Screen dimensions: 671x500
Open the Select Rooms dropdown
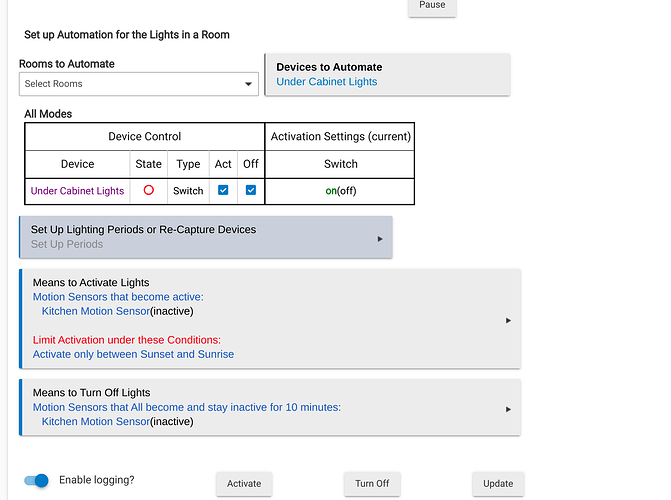click(139, 84)
